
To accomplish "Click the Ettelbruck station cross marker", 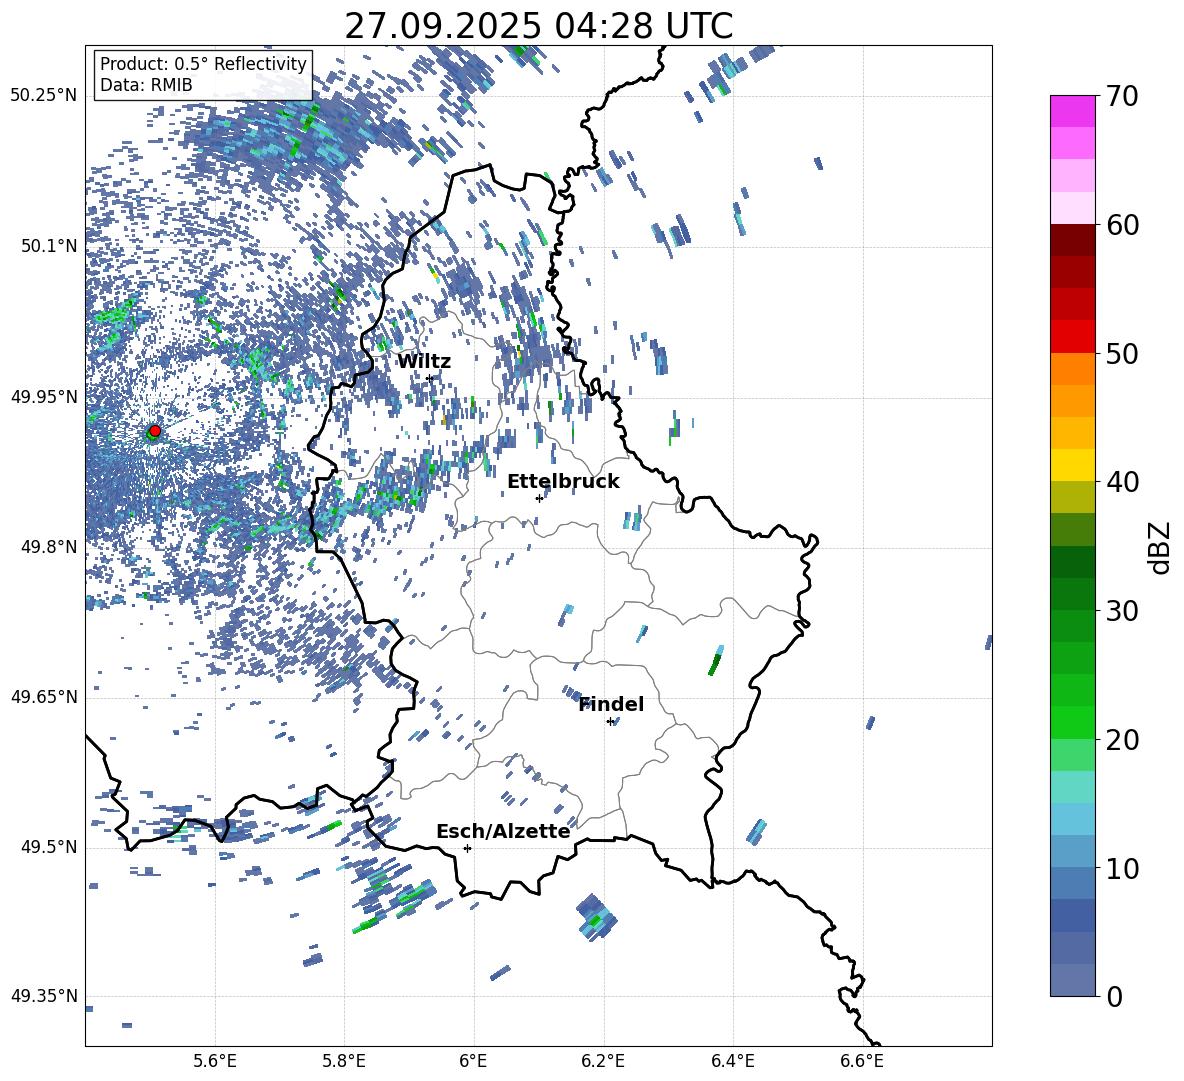I will (x=539, y=498).
